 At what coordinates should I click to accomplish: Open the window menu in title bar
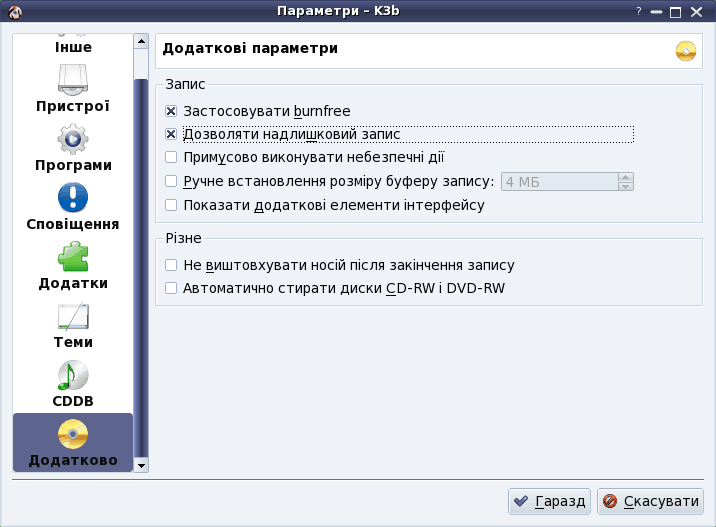coord(12,11)
